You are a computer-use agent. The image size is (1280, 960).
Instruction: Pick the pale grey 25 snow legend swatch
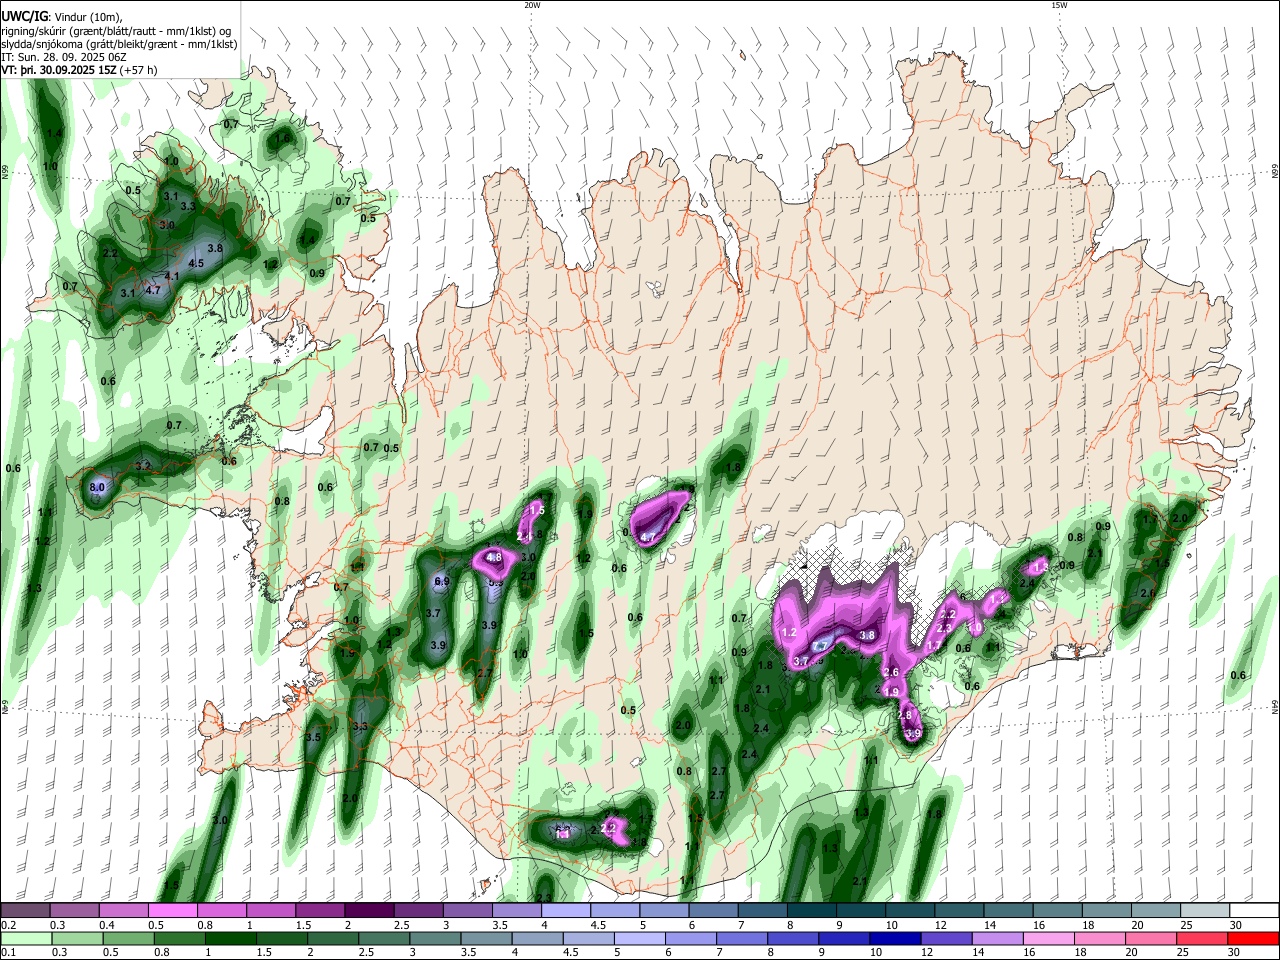click(1205, 910)
